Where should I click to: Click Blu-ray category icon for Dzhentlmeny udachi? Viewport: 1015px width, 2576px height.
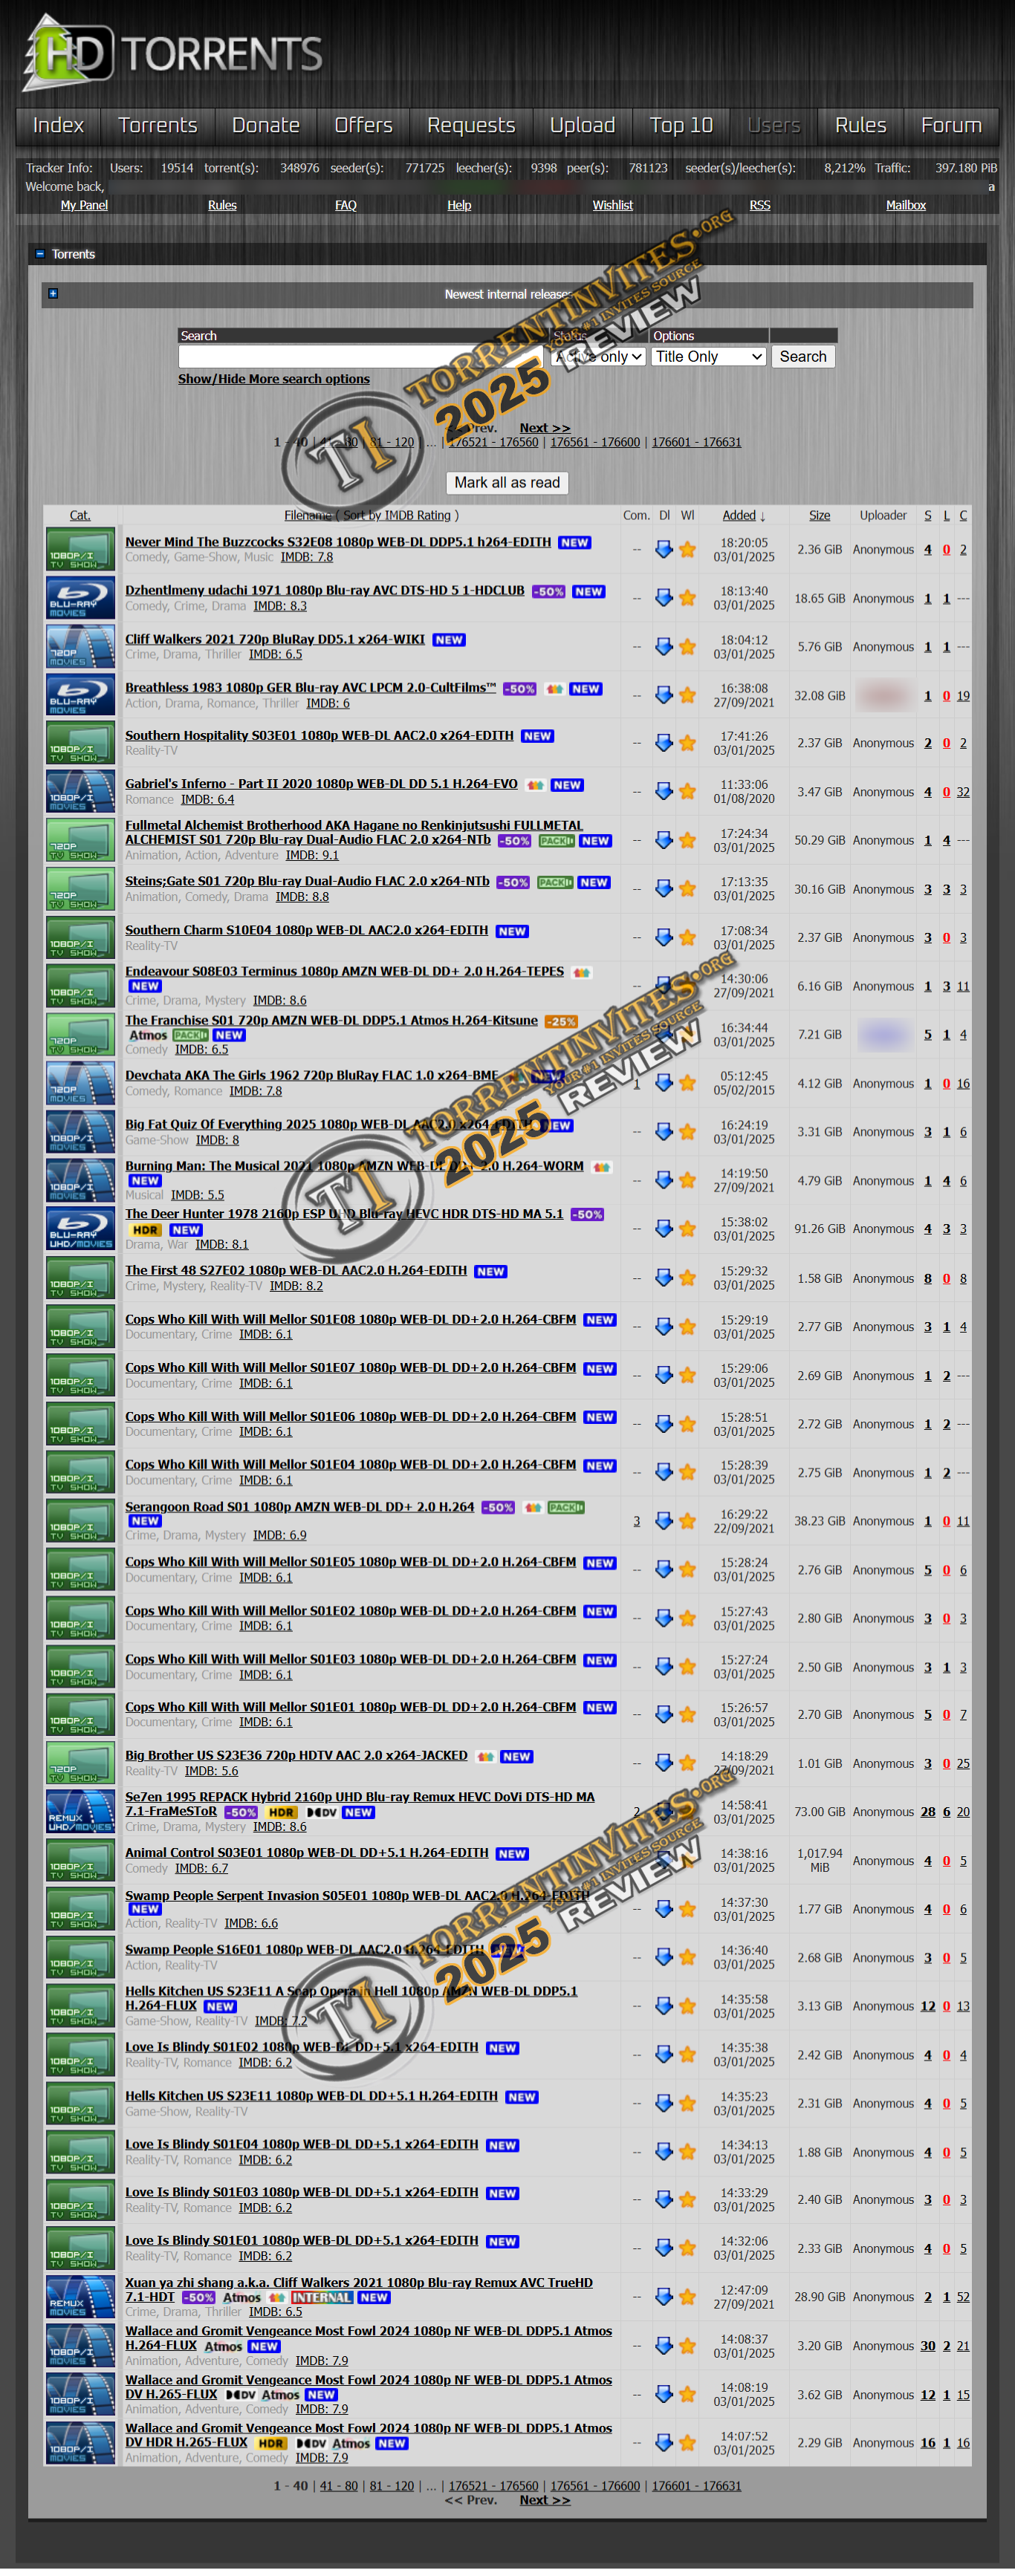coord(80,598)
